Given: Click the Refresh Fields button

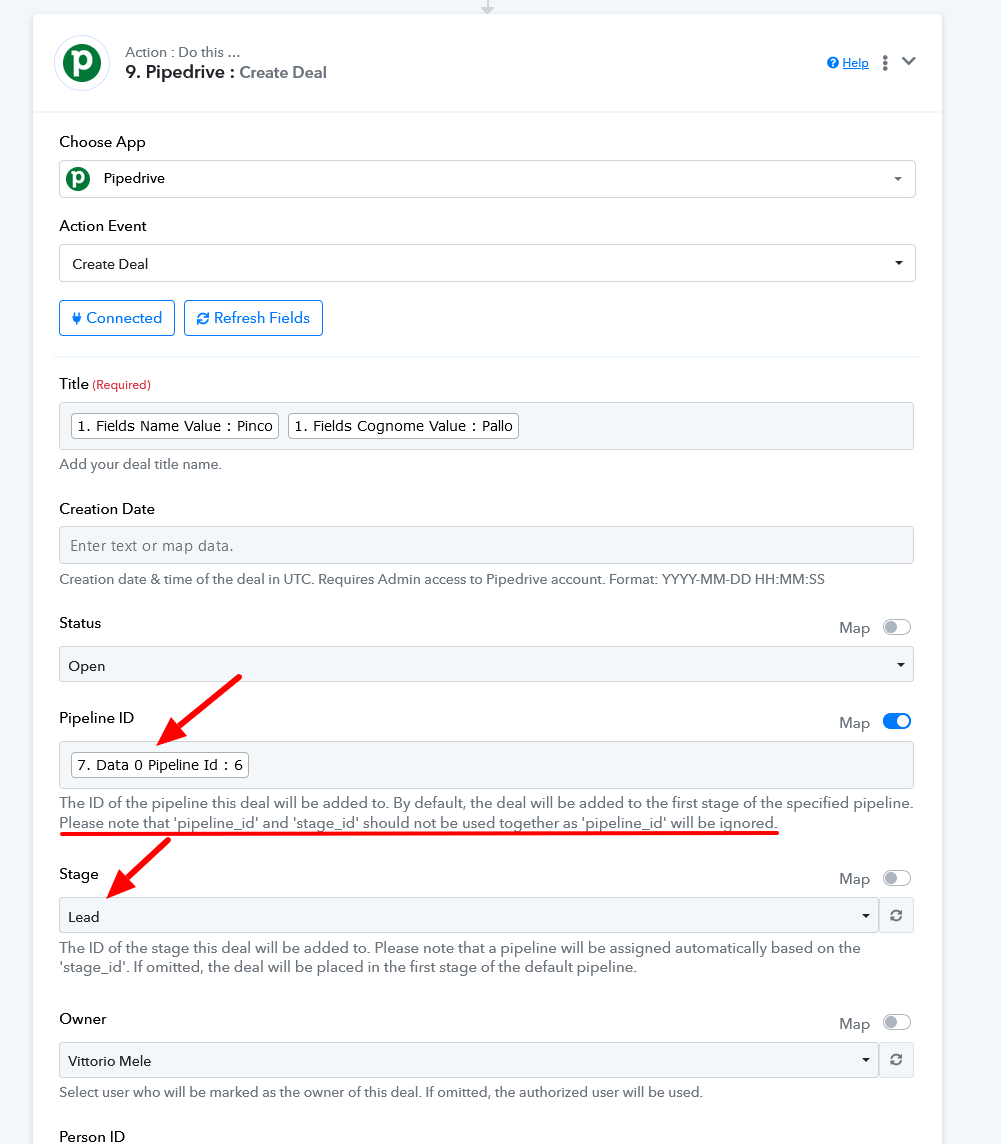Looking at the screenshot, I should [x=253, y=318].
